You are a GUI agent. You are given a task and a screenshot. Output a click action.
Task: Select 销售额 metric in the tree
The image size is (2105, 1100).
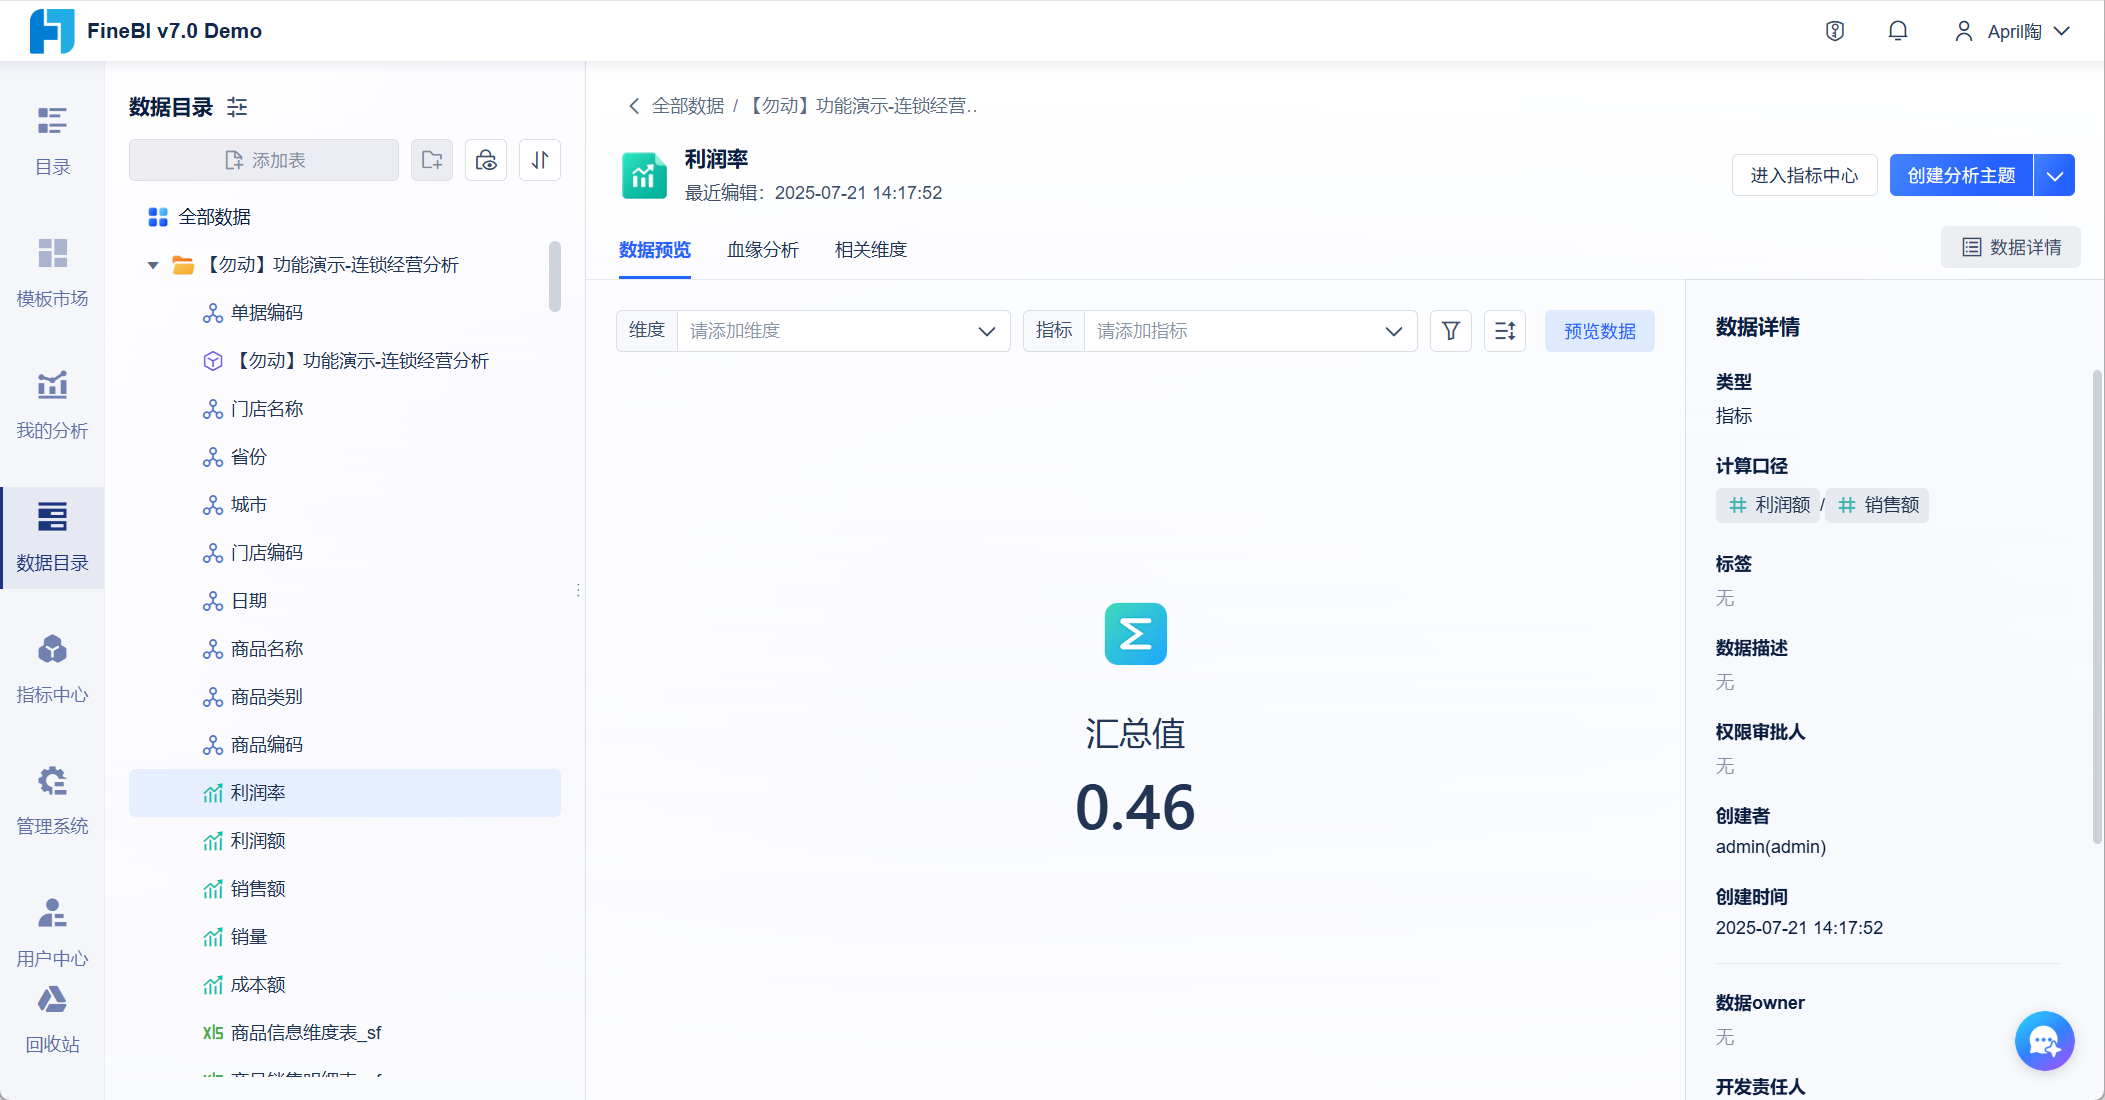[258, 889]
